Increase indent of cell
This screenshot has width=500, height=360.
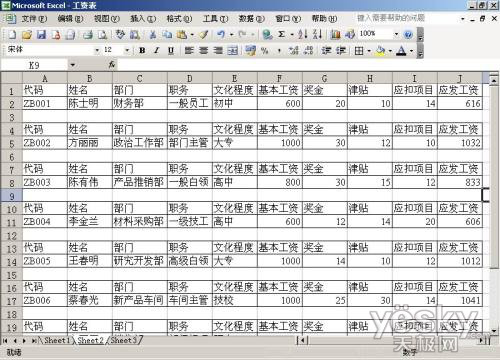click(340, 51)
